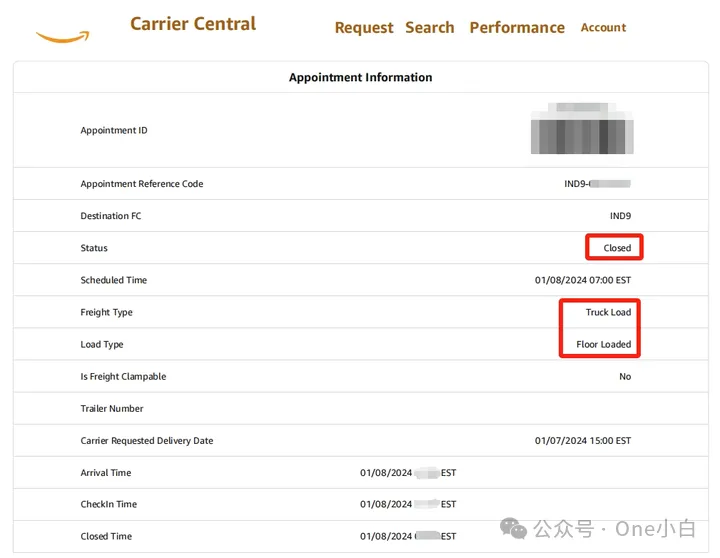Select the IND9- reference code value
The image size is (720, 558).
(x=597, y=184)
